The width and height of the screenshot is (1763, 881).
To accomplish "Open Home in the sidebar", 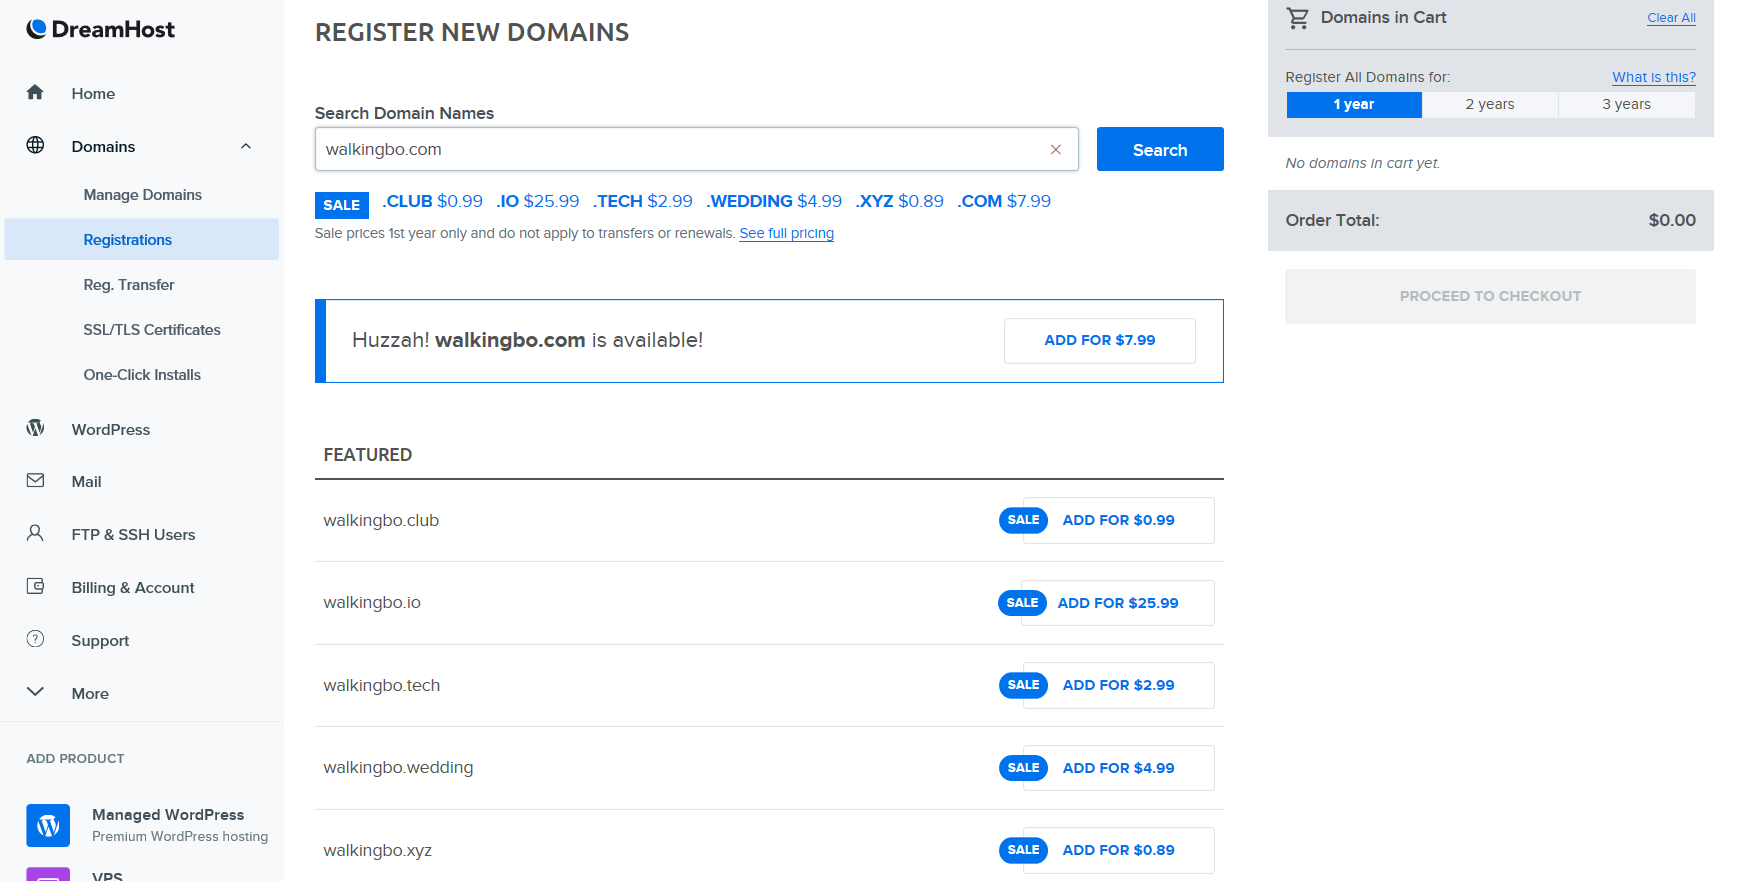I will click(93, 93).
